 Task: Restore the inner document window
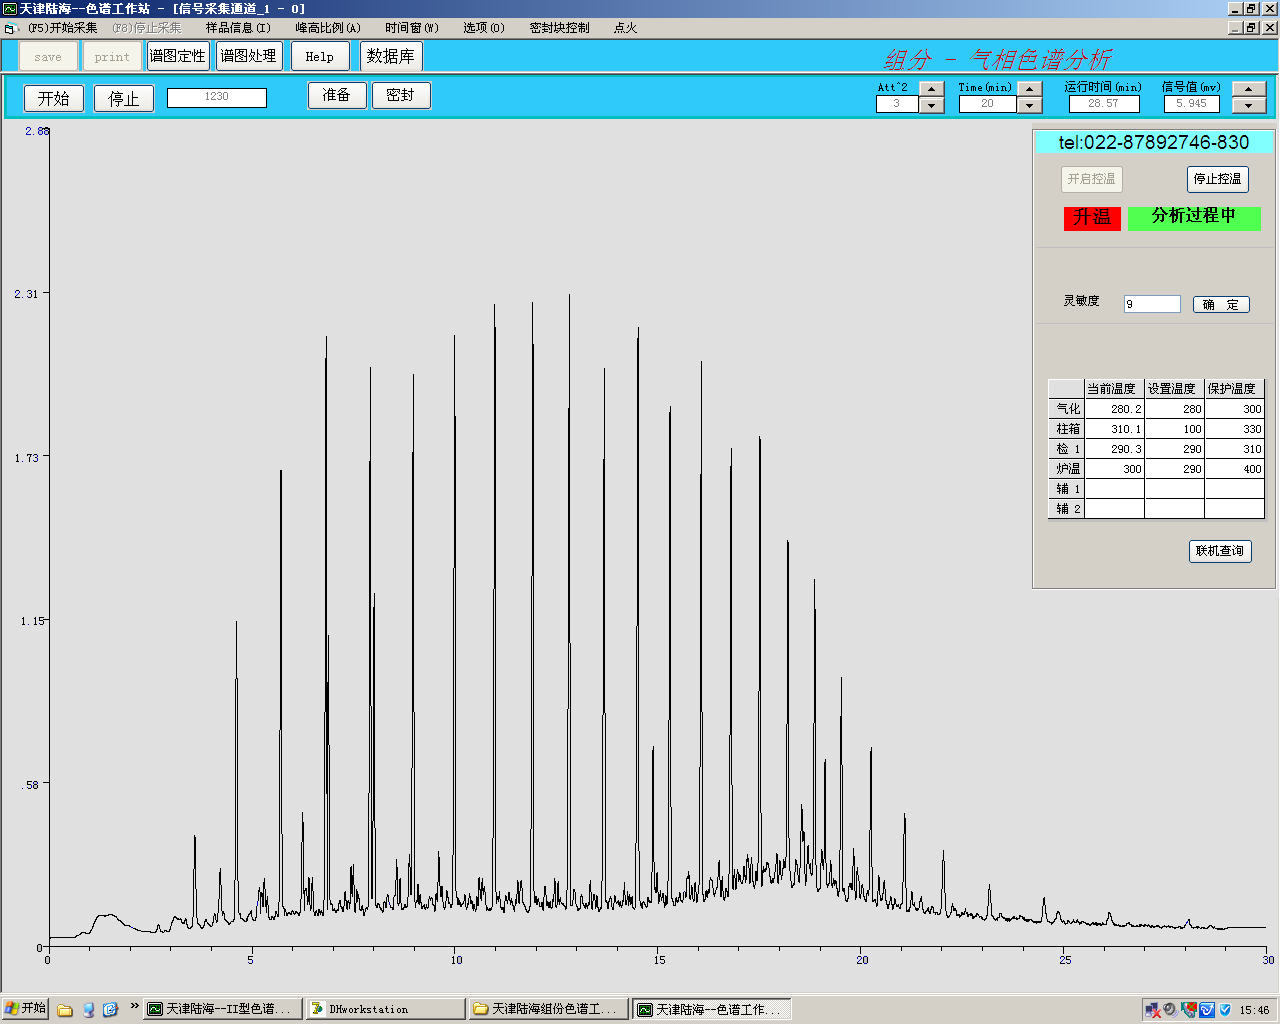click(1251, 28)
